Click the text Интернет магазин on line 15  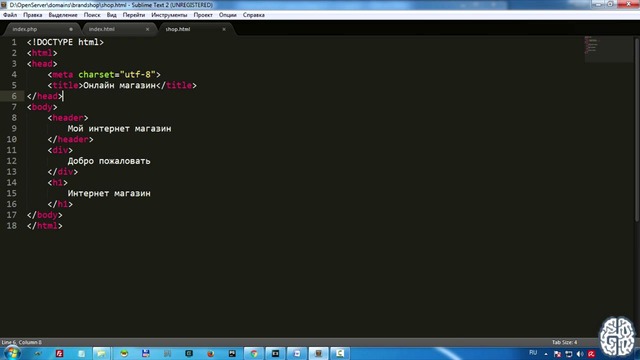(x=109, y=193)
